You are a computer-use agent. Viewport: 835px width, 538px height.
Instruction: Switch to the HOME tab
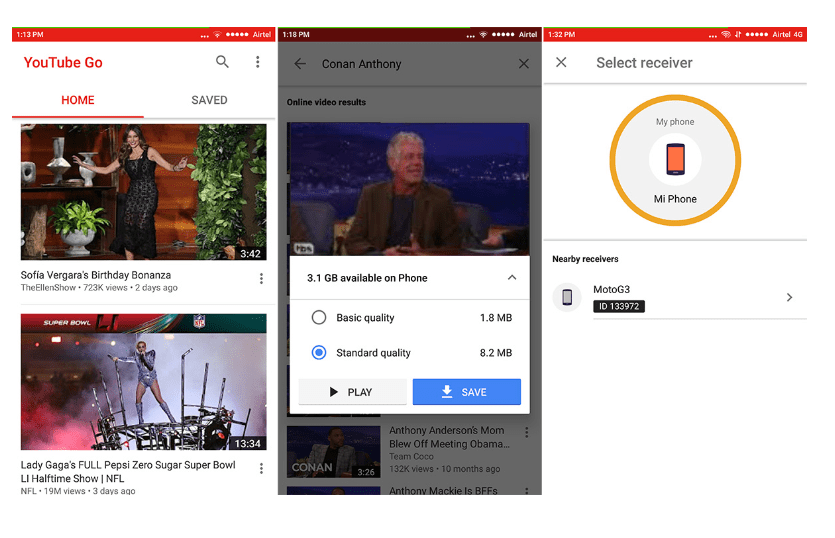coord(78,100)
